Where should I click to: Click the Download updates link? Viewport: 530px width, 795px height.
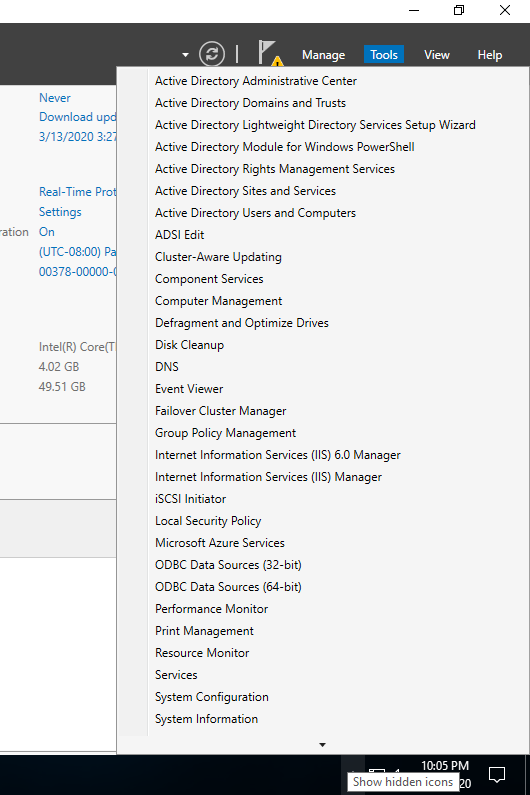coord(78,117)
